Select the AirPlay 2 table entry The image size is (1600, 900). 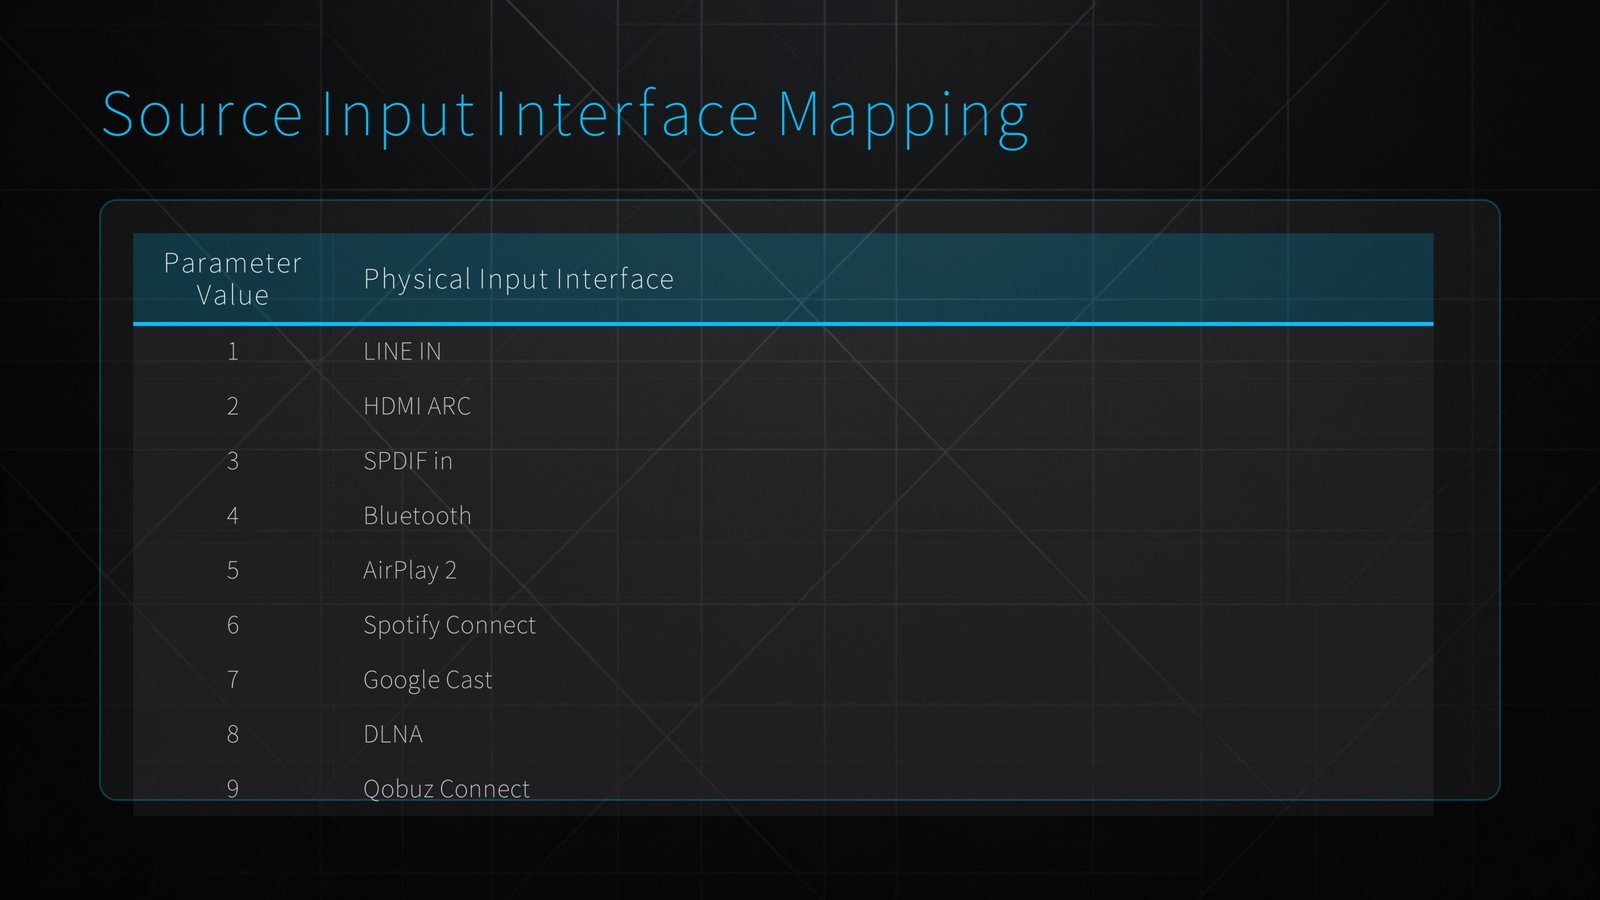click(x=411, y=570)
